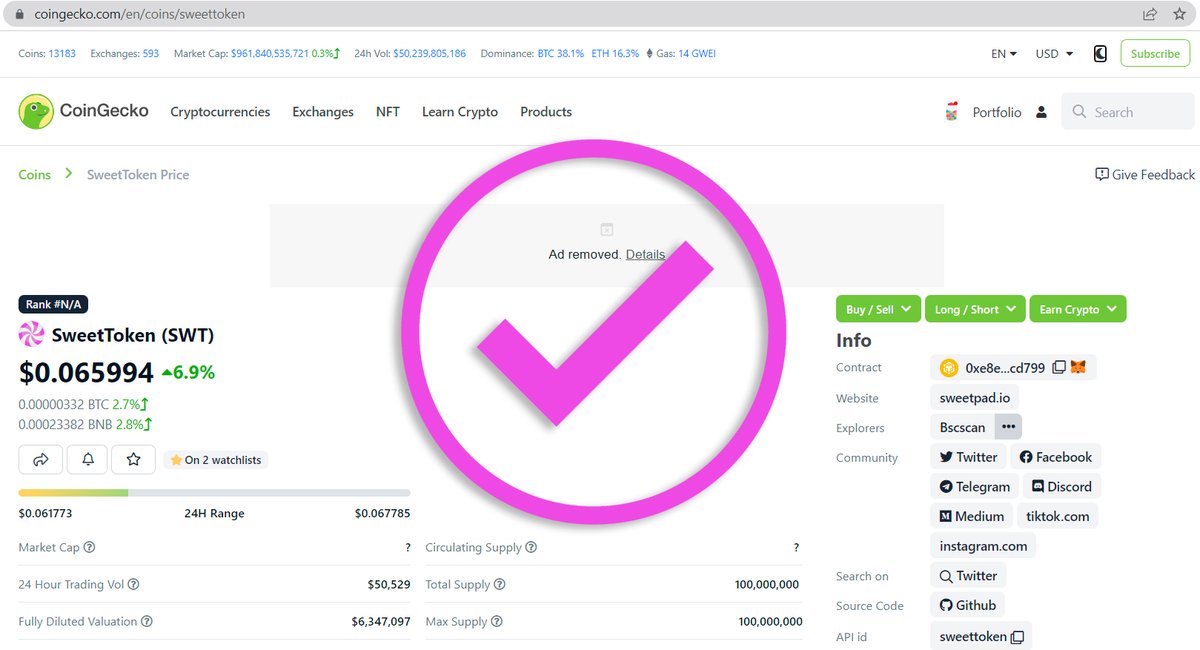Image resolution: width=1200 pixels, height=650 pixels.
Task: Open Fully Diluted Valuation info icon
Action: coord(147,622)
